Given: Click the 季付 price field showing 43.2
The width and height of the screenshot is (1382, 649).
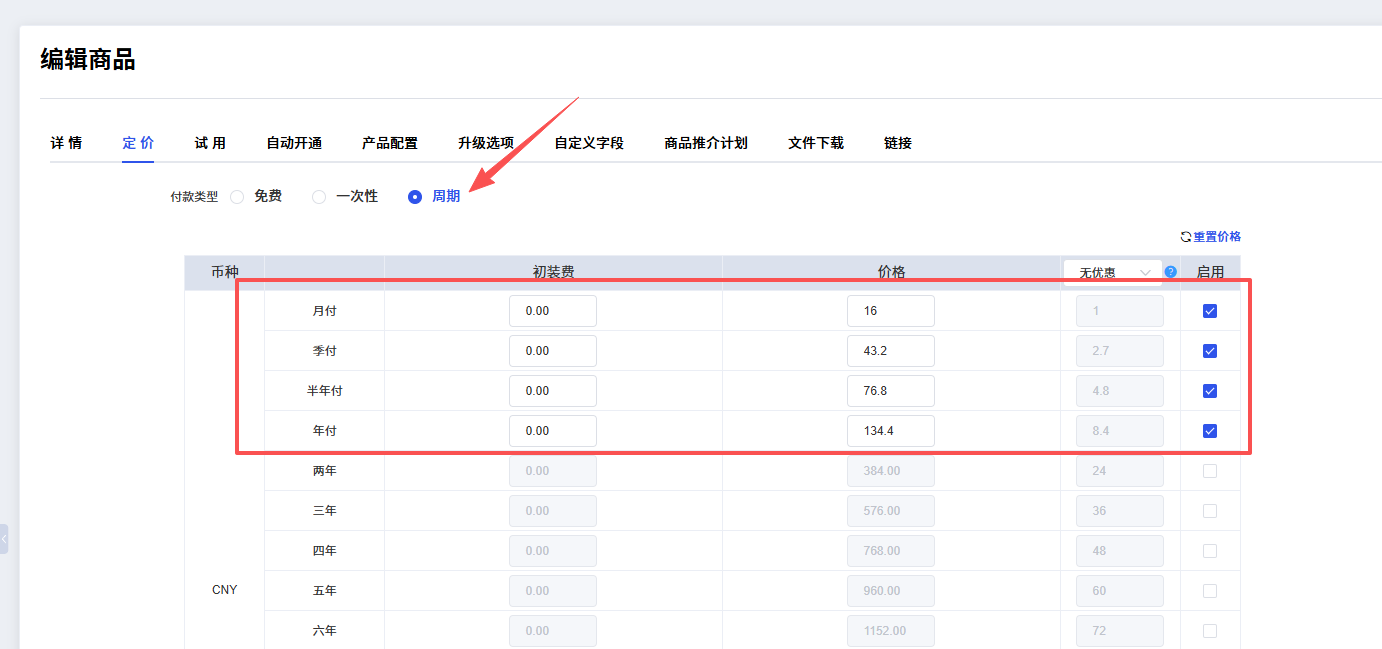Looking at the screenshot, I should click(891, 351).
